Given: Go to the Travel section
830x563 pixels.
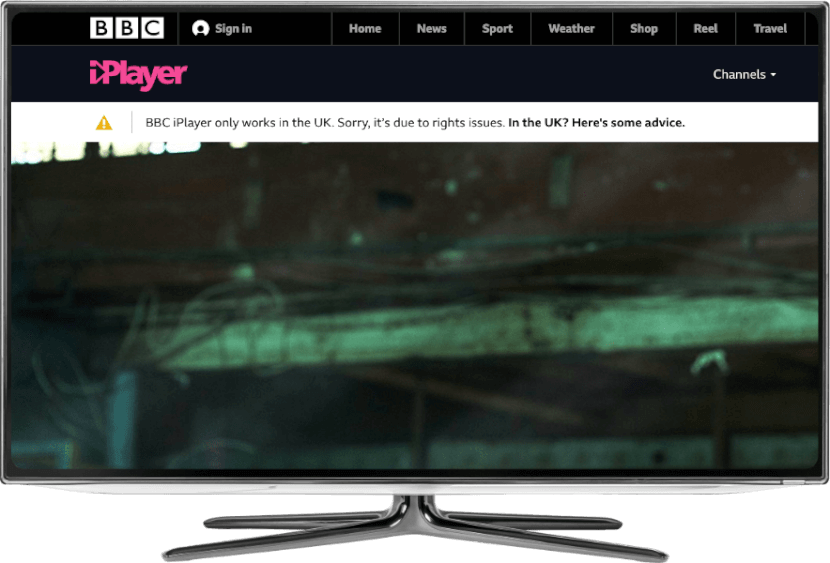Looking at the screenshot, I should (x=770, y=29).
